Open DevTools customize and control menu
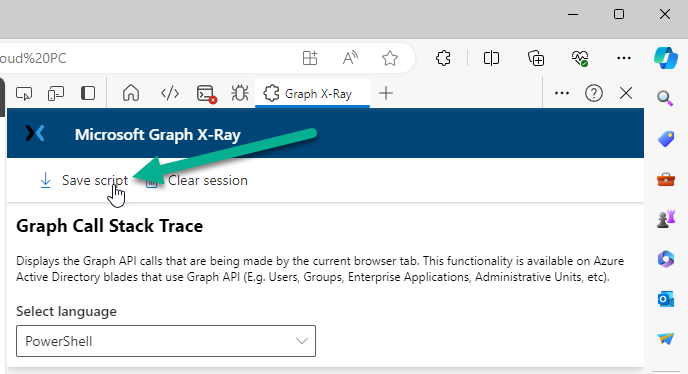688x374 pixels. click(562, 93)
